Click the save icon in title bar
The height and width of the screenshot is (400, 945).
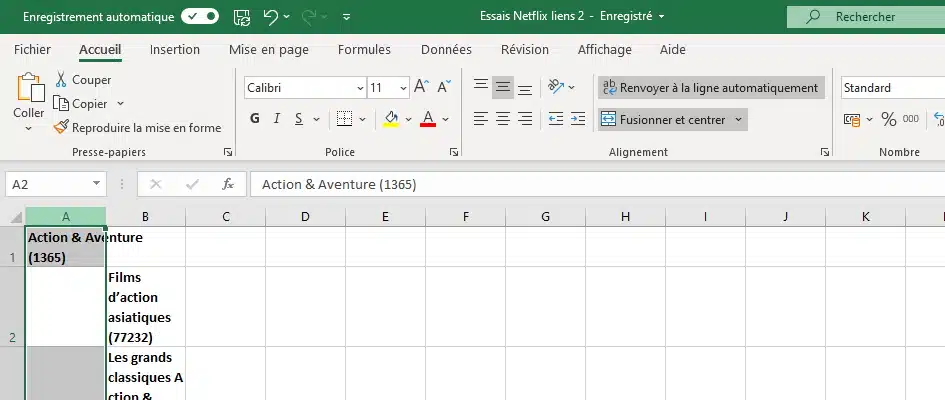[x=242, y=17]
